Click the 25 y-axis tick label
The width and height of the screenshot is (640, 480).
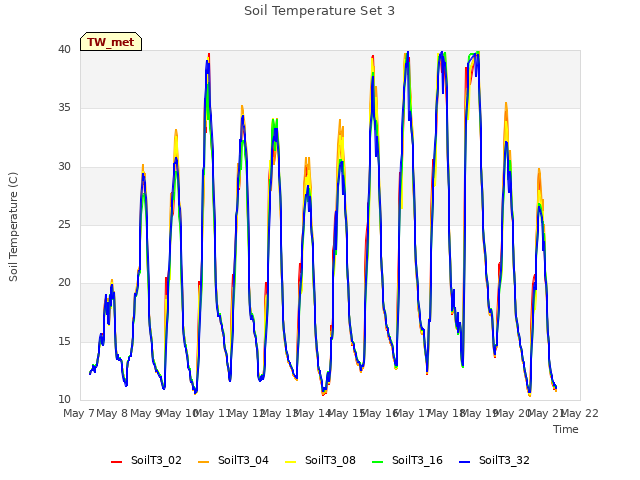[64, 224]
